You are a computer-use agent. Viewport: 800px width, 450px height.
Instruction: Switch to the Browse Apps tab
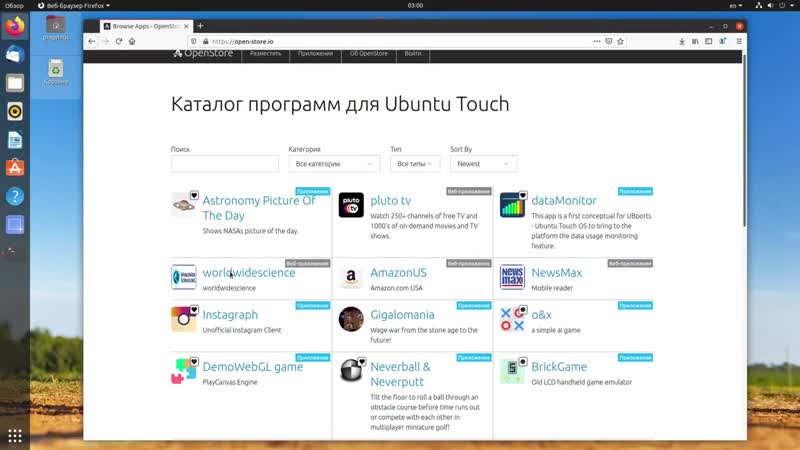(145, 26)
